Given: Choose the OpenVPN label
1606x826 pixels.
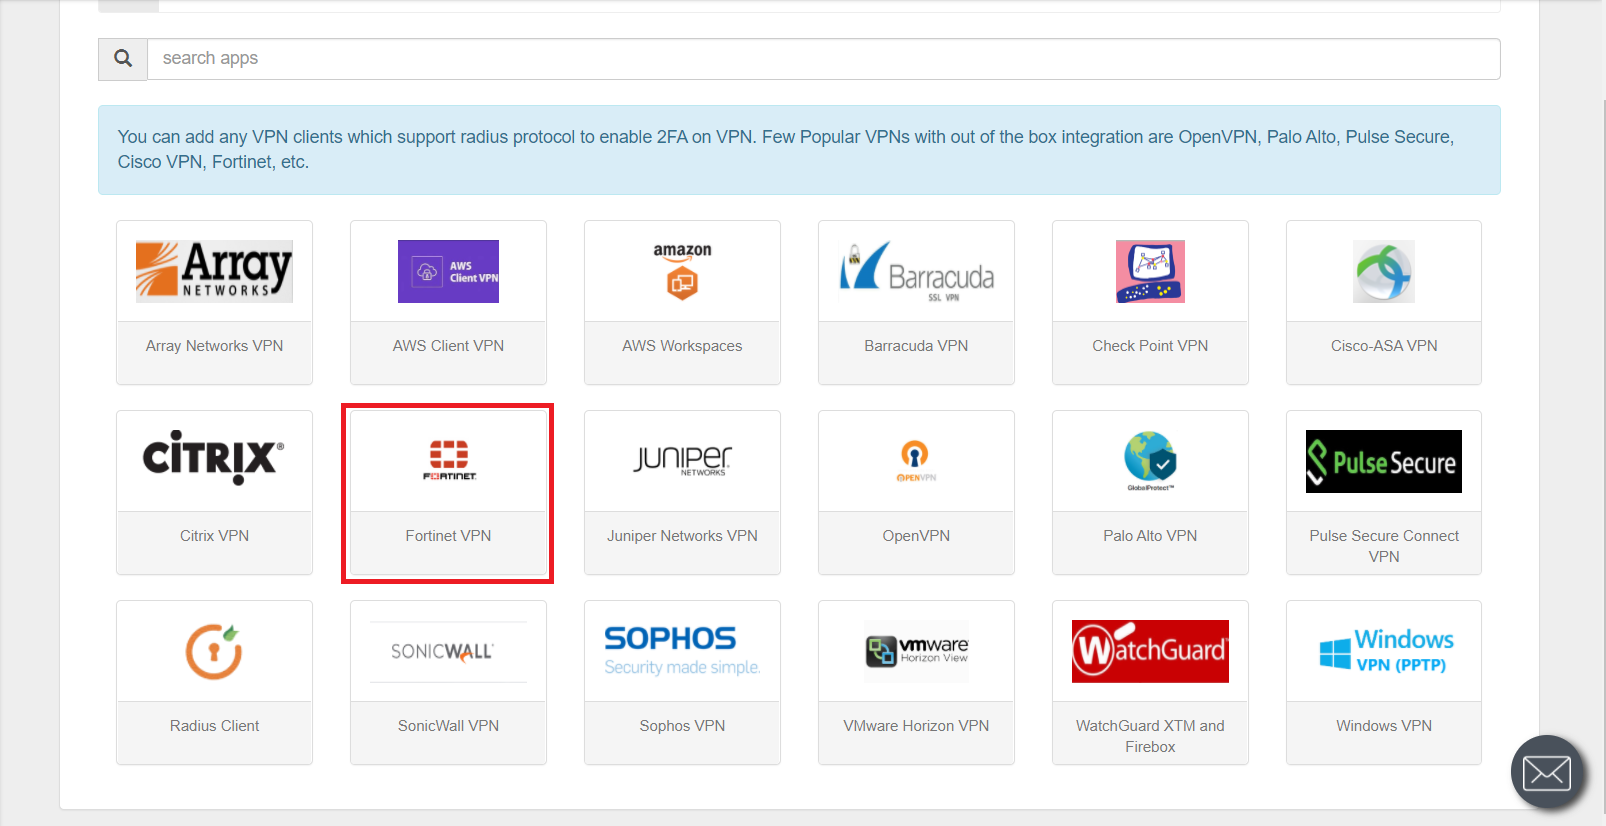Looking at the screenshot, I should pos(916,536).
